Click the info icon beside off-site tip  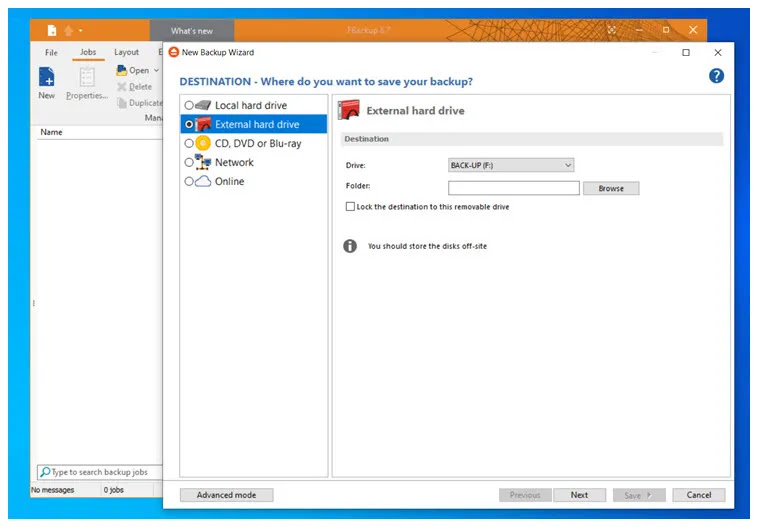click(x=350, y=246)
